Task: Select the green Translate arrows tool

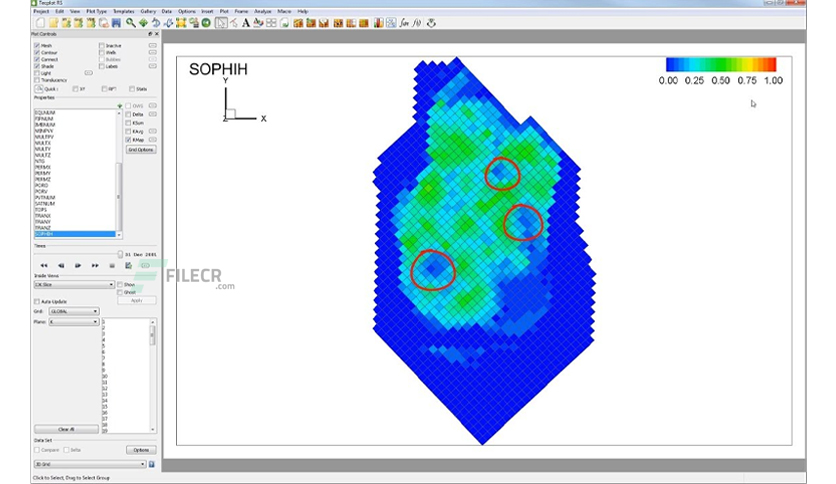Action: pyautogui.click(x=143, y=23)
